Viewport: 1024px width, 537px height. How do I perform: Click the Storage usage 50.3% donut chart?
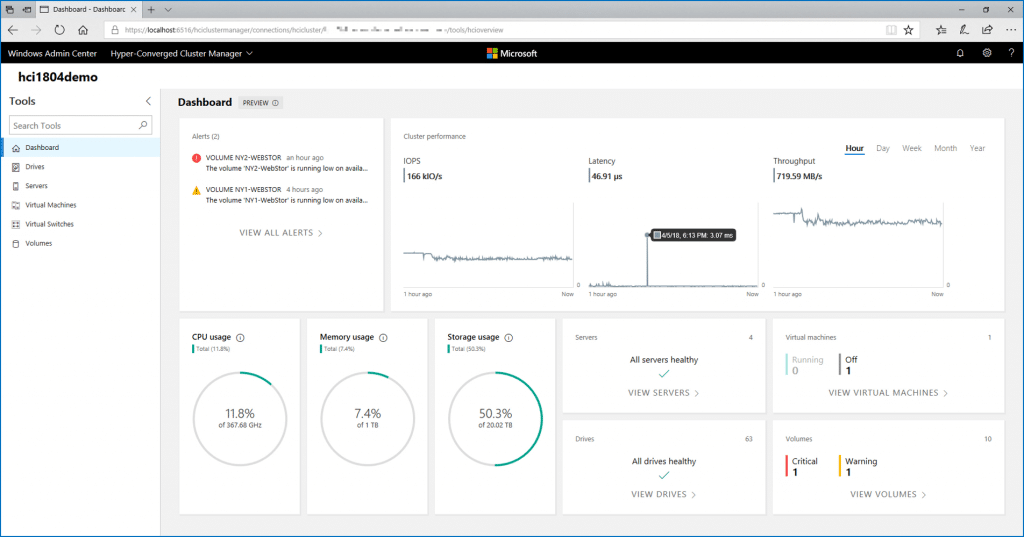(495, 419)
